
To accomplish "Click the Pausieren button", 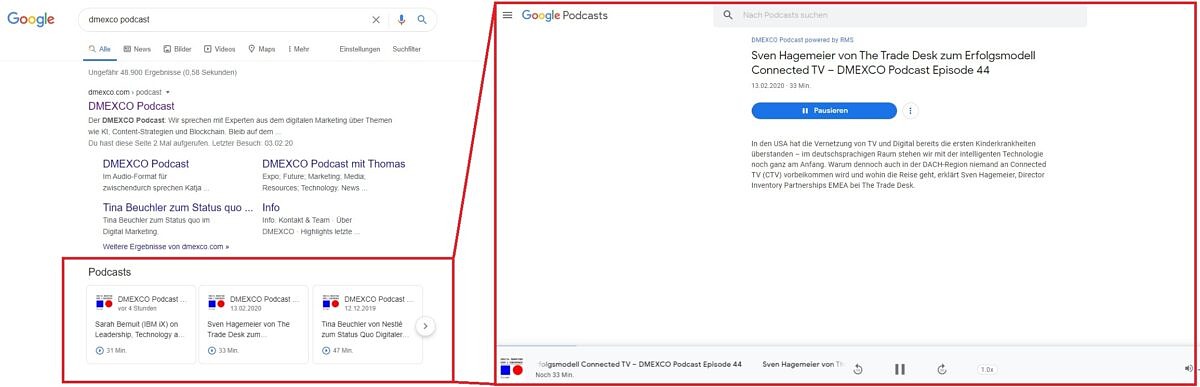I will pos(824,111).
